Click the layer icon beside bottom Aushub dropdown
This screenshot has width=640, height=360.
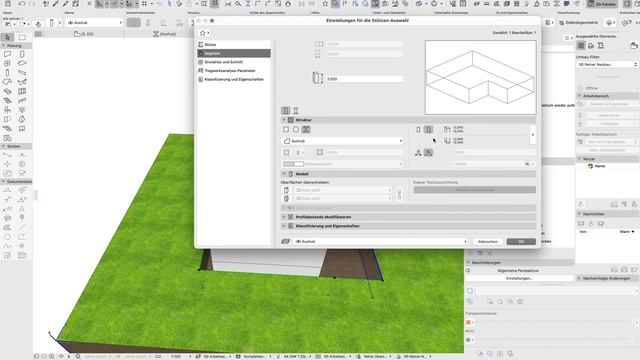tap(285, 242)
